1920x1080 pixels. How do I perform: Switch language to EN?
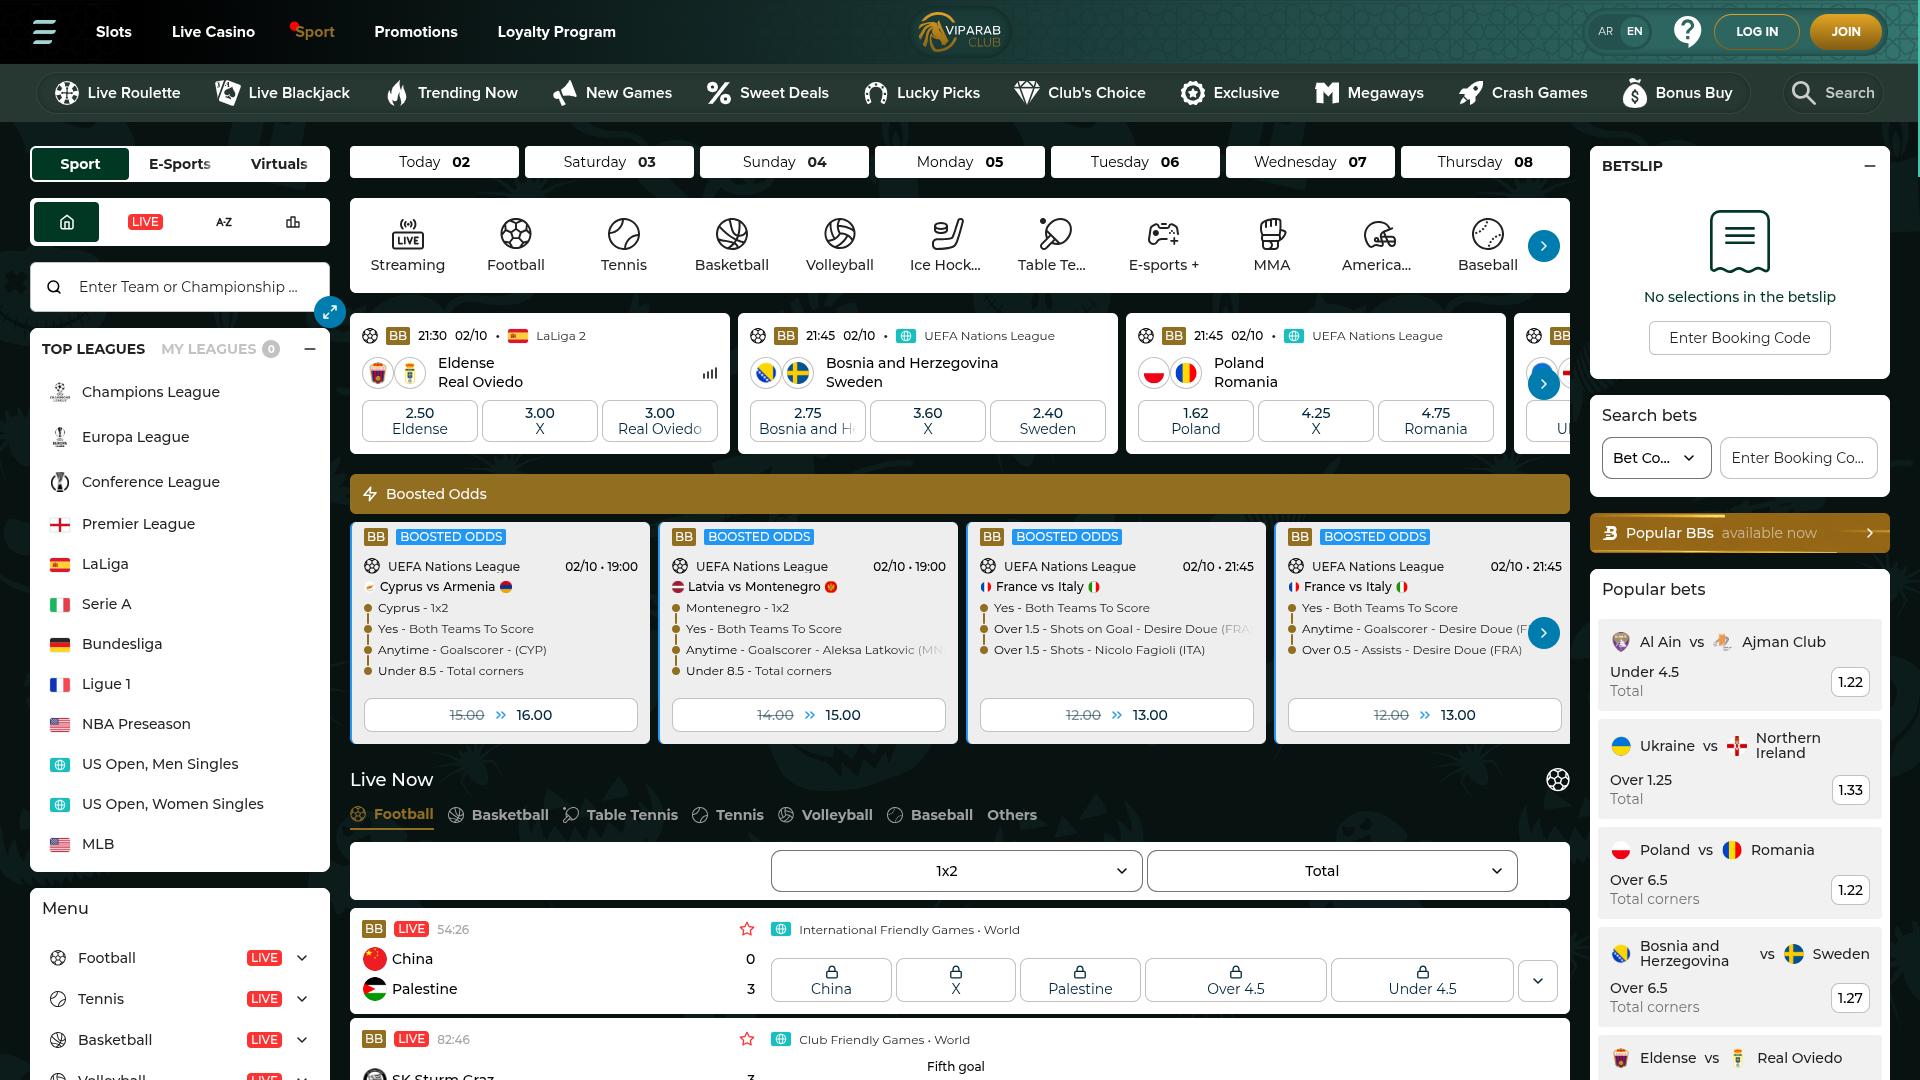pos(1635,31)
